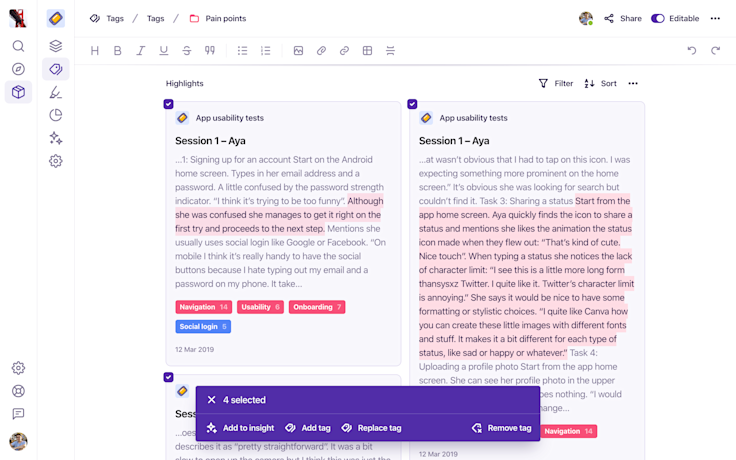Click the 12 Mar 2019 date on first card
The width and height of the screenshot is (736, 460).
194,350
